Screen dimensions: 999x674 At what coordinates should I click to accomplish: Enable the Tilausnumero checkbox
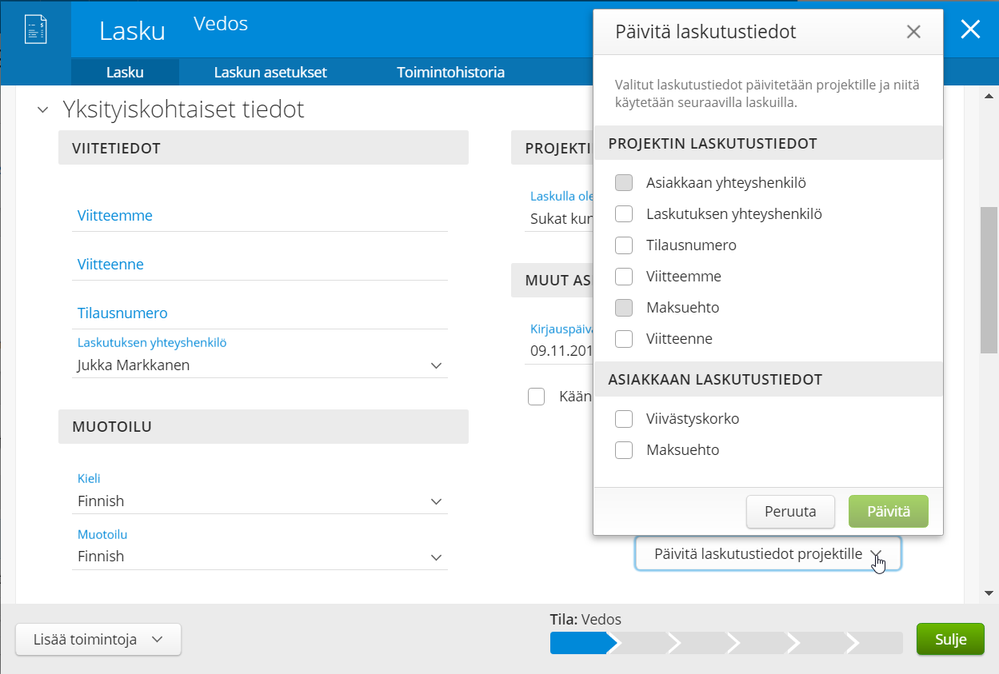[x=624, y=245]
